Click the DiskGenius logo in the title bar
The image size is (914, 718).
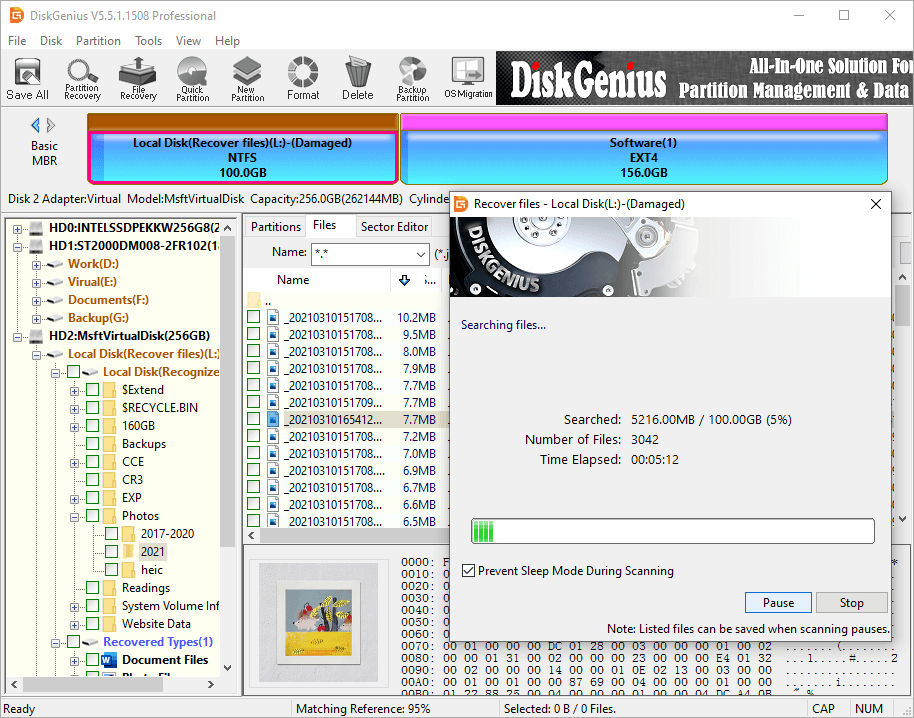pos(16,15)
